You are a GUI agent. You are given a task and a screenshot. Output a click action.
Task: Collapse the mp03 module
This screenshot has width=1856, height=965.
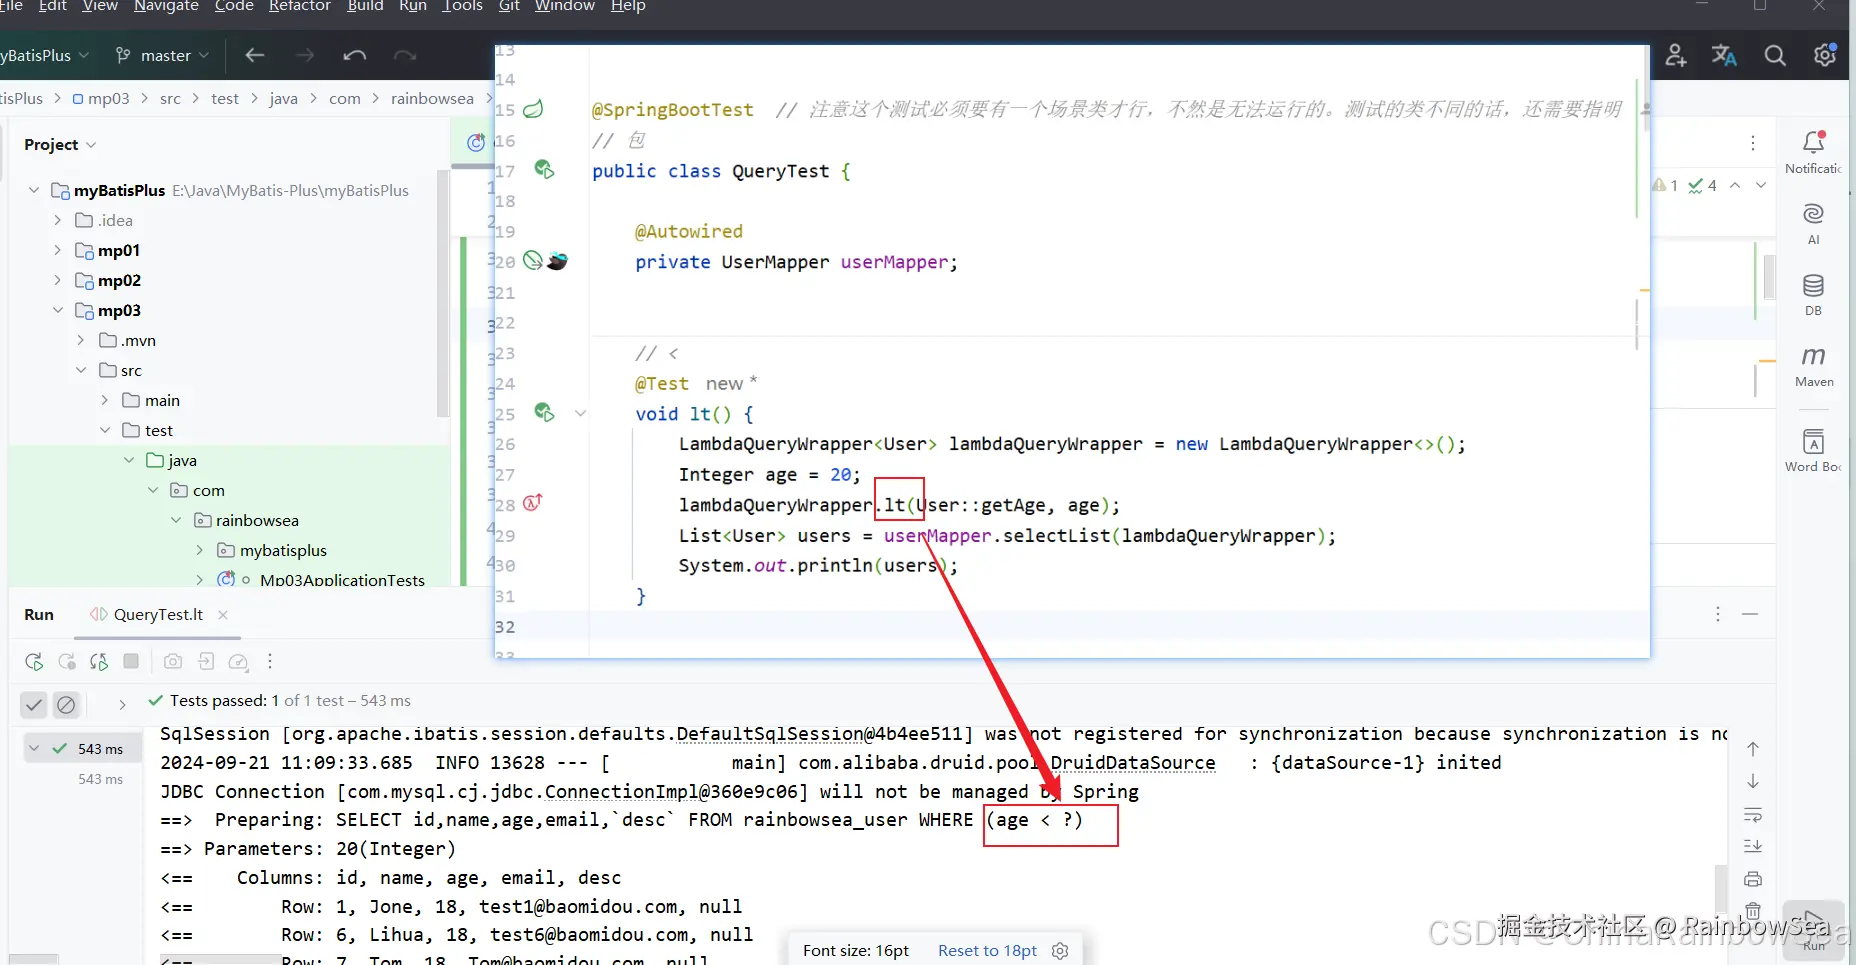click(x=58, y=310)
